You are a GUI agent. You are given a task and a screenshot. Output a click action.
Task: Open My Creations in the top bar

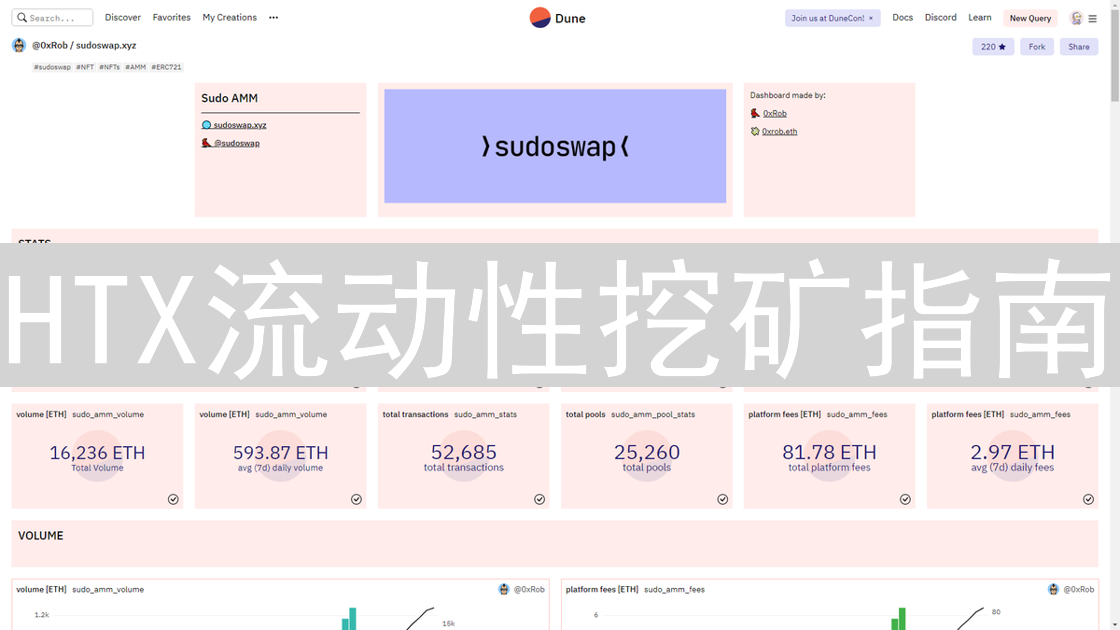pyautogui.click(x=229, y=17)
